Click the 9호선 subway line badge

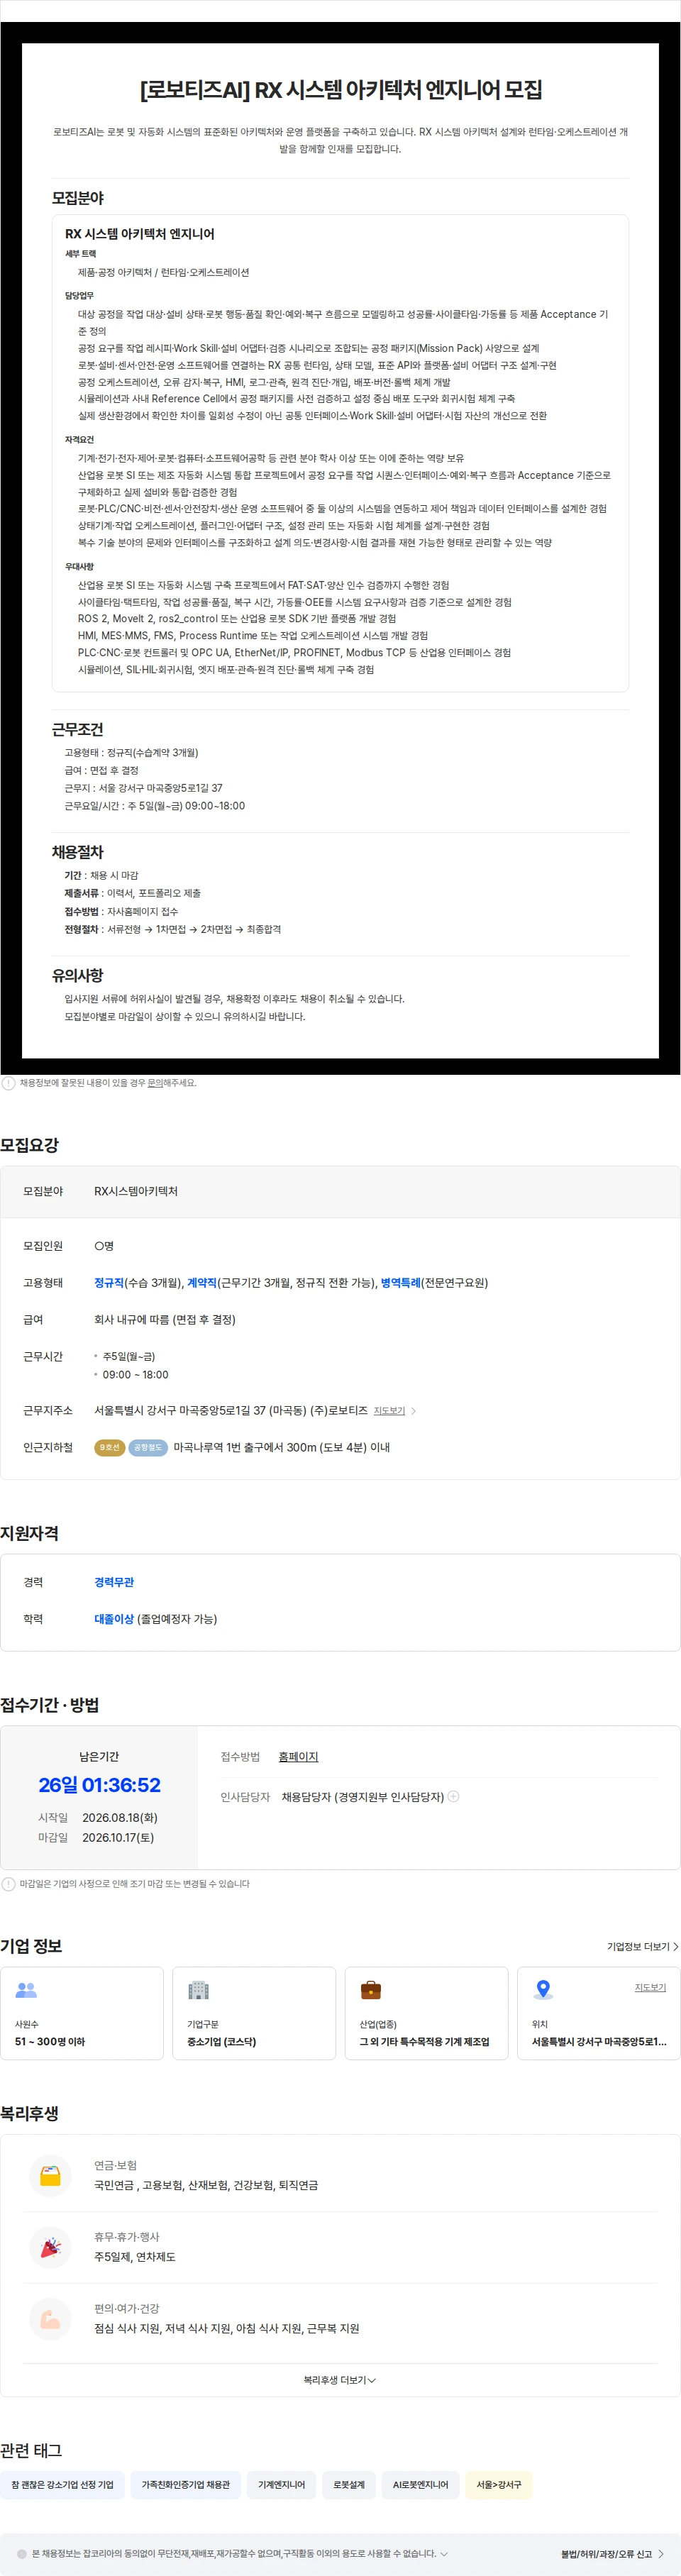pos(109,1447)
